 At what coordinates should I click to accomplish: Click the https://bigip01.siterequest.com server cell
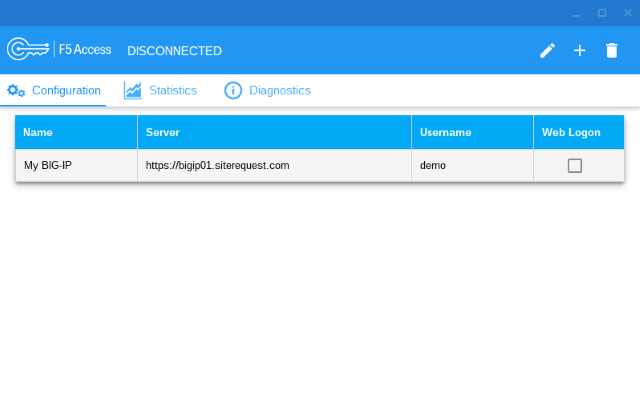[274, 165]
